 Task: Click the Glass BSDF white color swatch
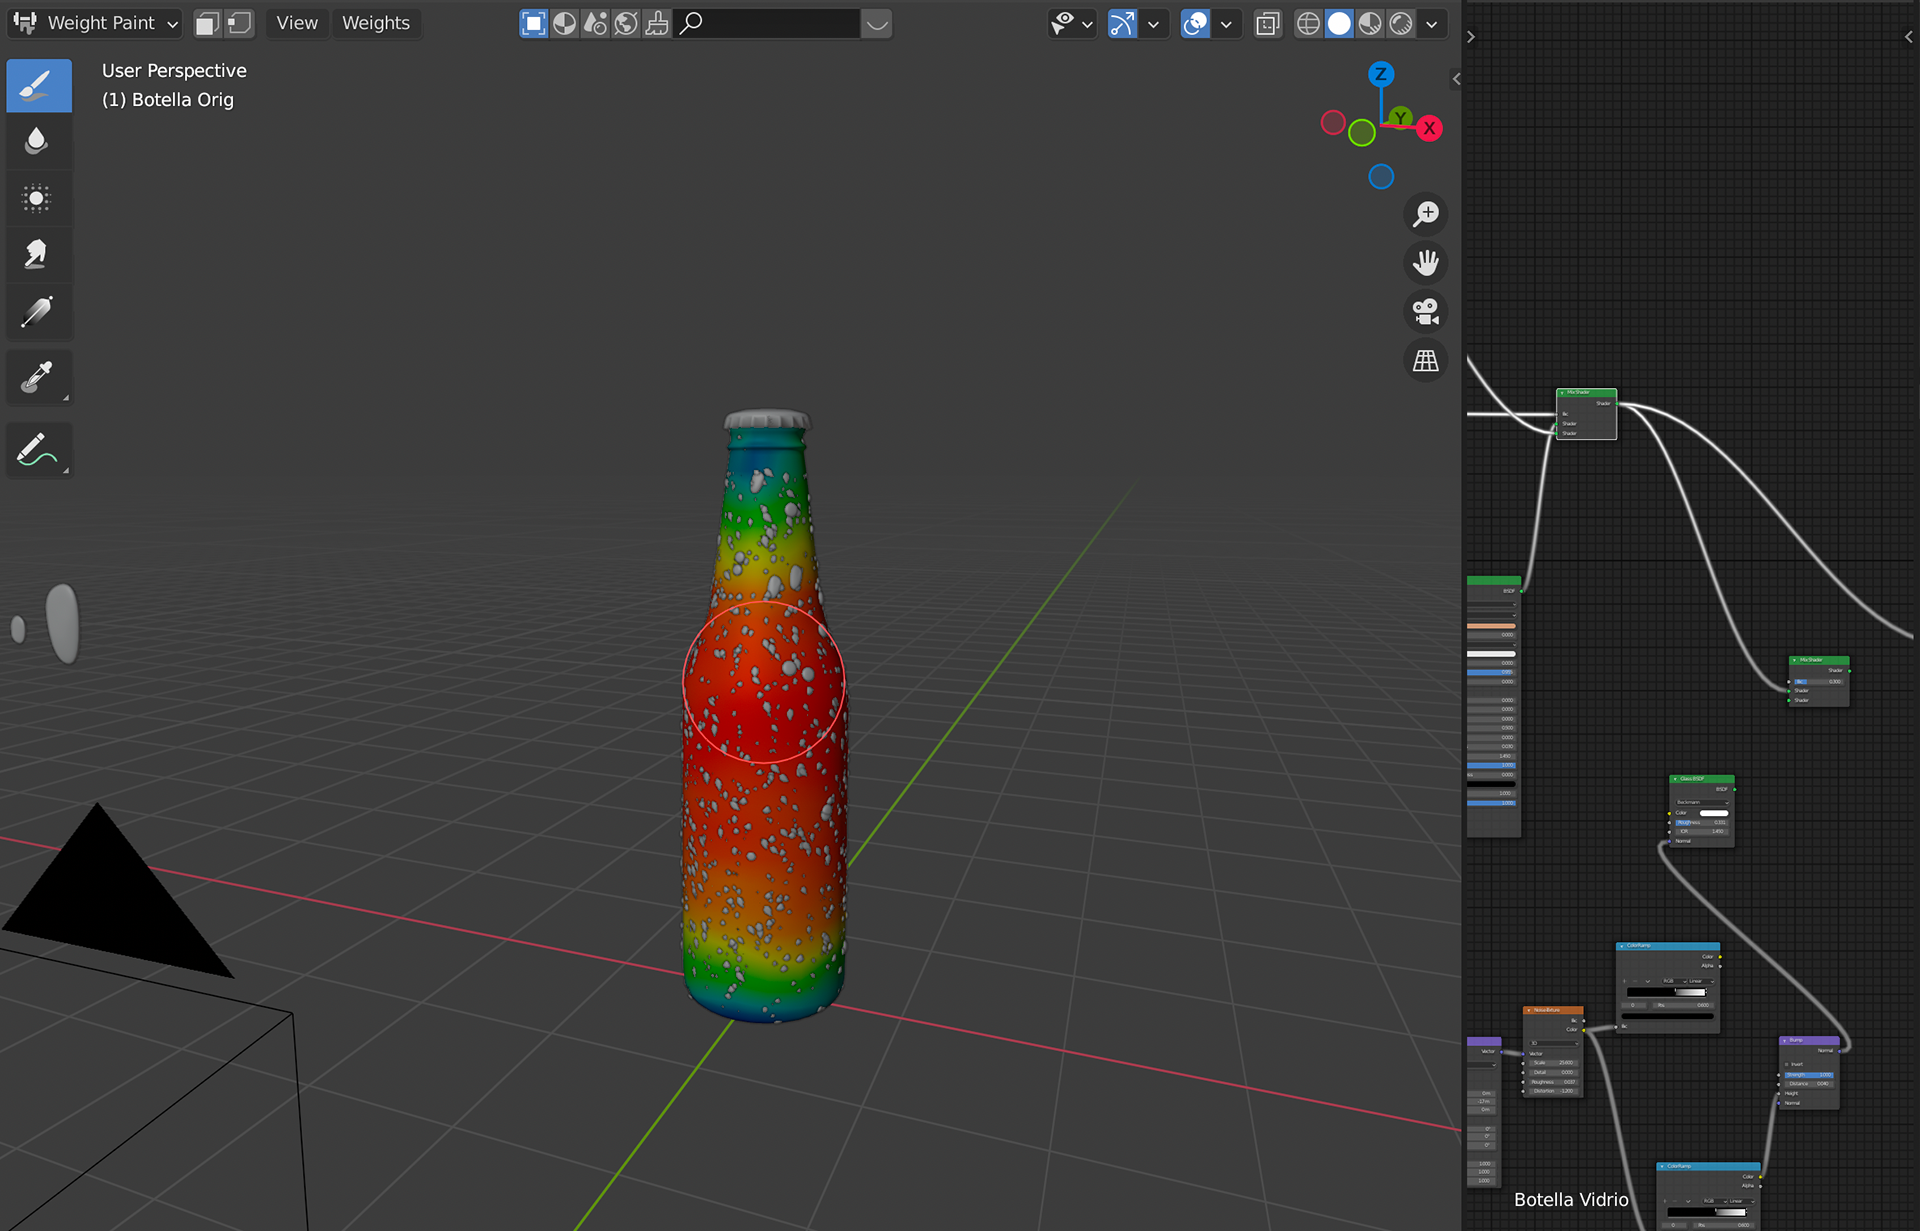1713,813
